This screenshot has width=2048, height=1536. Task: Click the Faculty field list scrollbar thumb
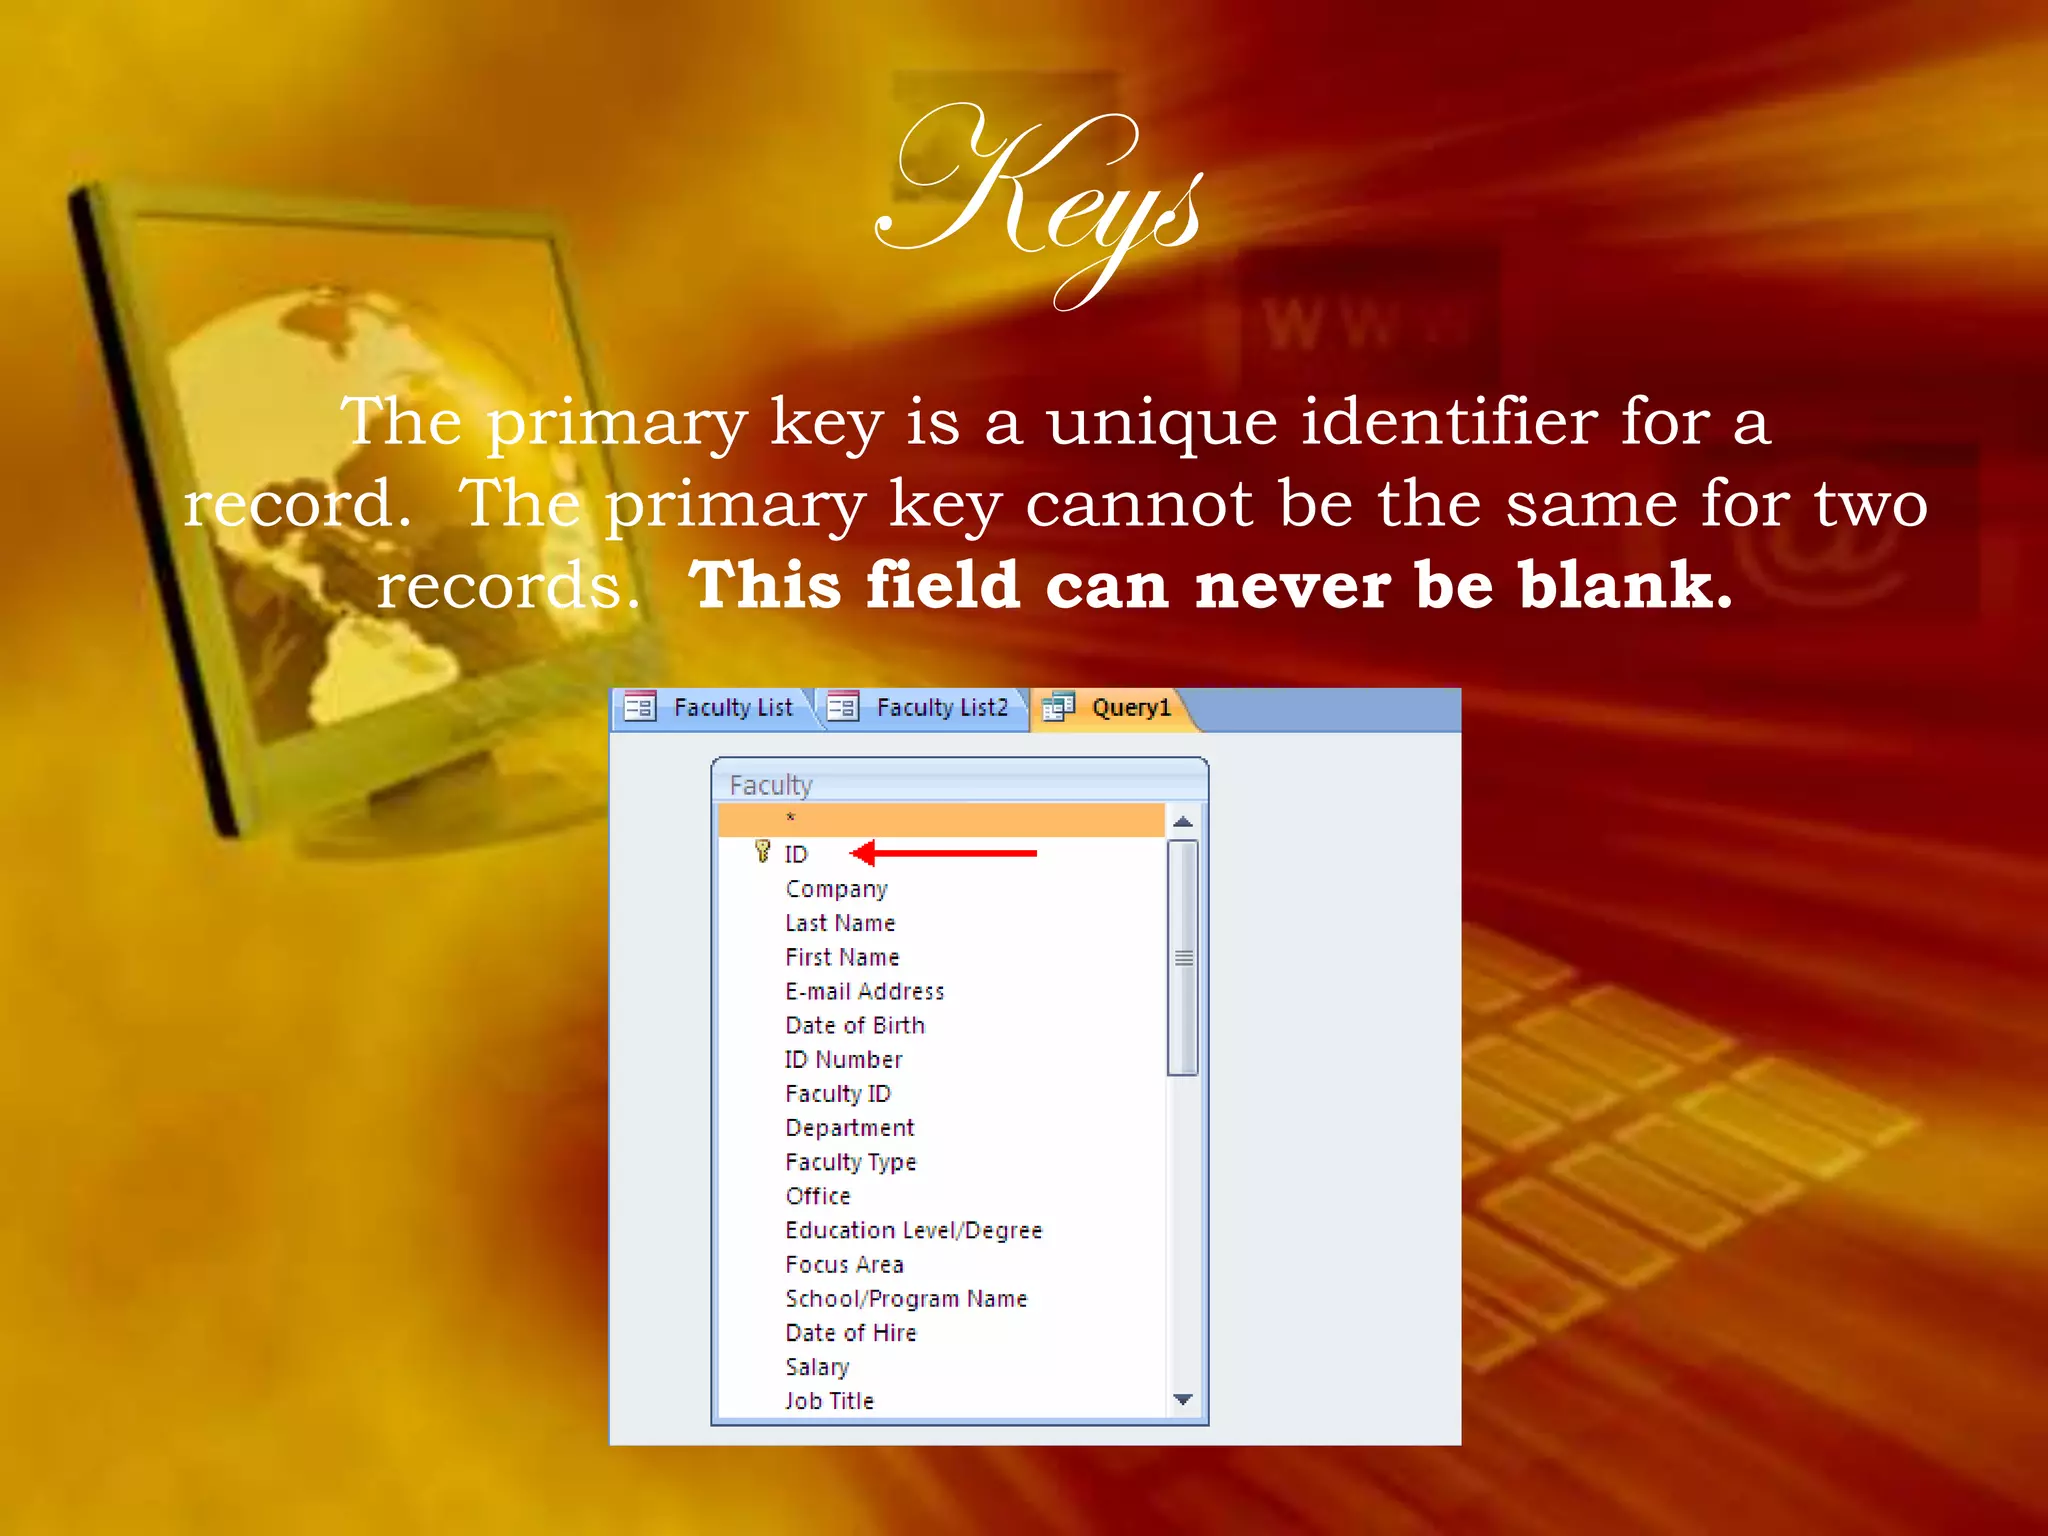[1183, 957]
